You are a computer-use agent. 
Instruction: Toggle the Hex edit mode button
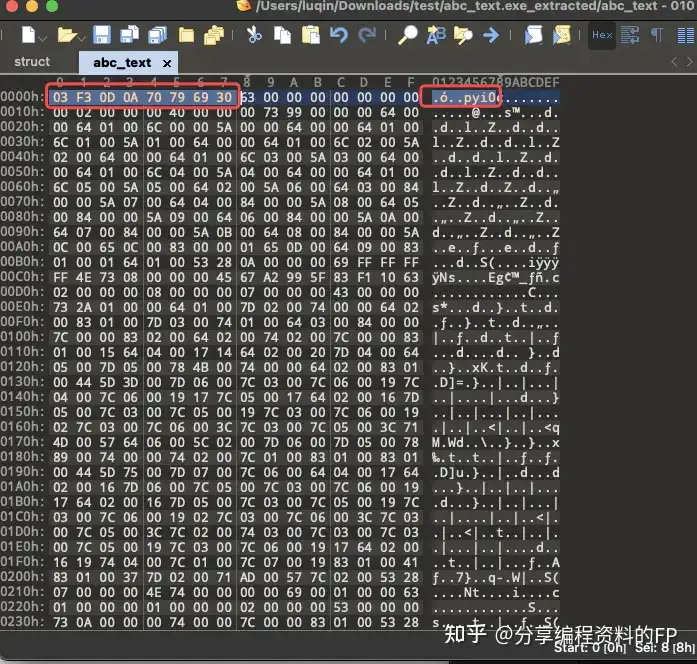pos(602,35)
